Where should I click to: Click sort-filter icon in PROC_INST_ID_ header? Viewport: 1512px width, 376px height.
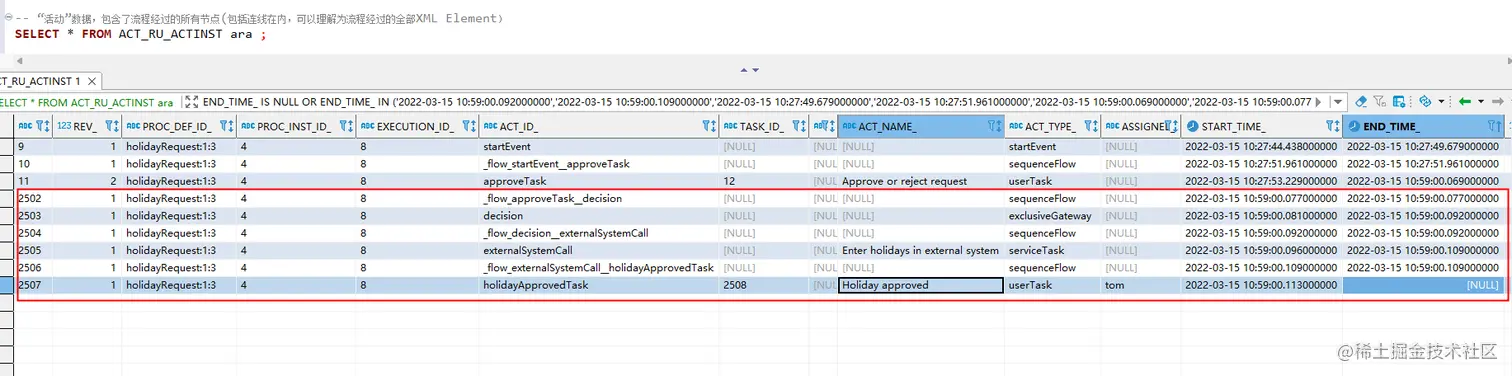pyautogui.click(x=345, y=126)
